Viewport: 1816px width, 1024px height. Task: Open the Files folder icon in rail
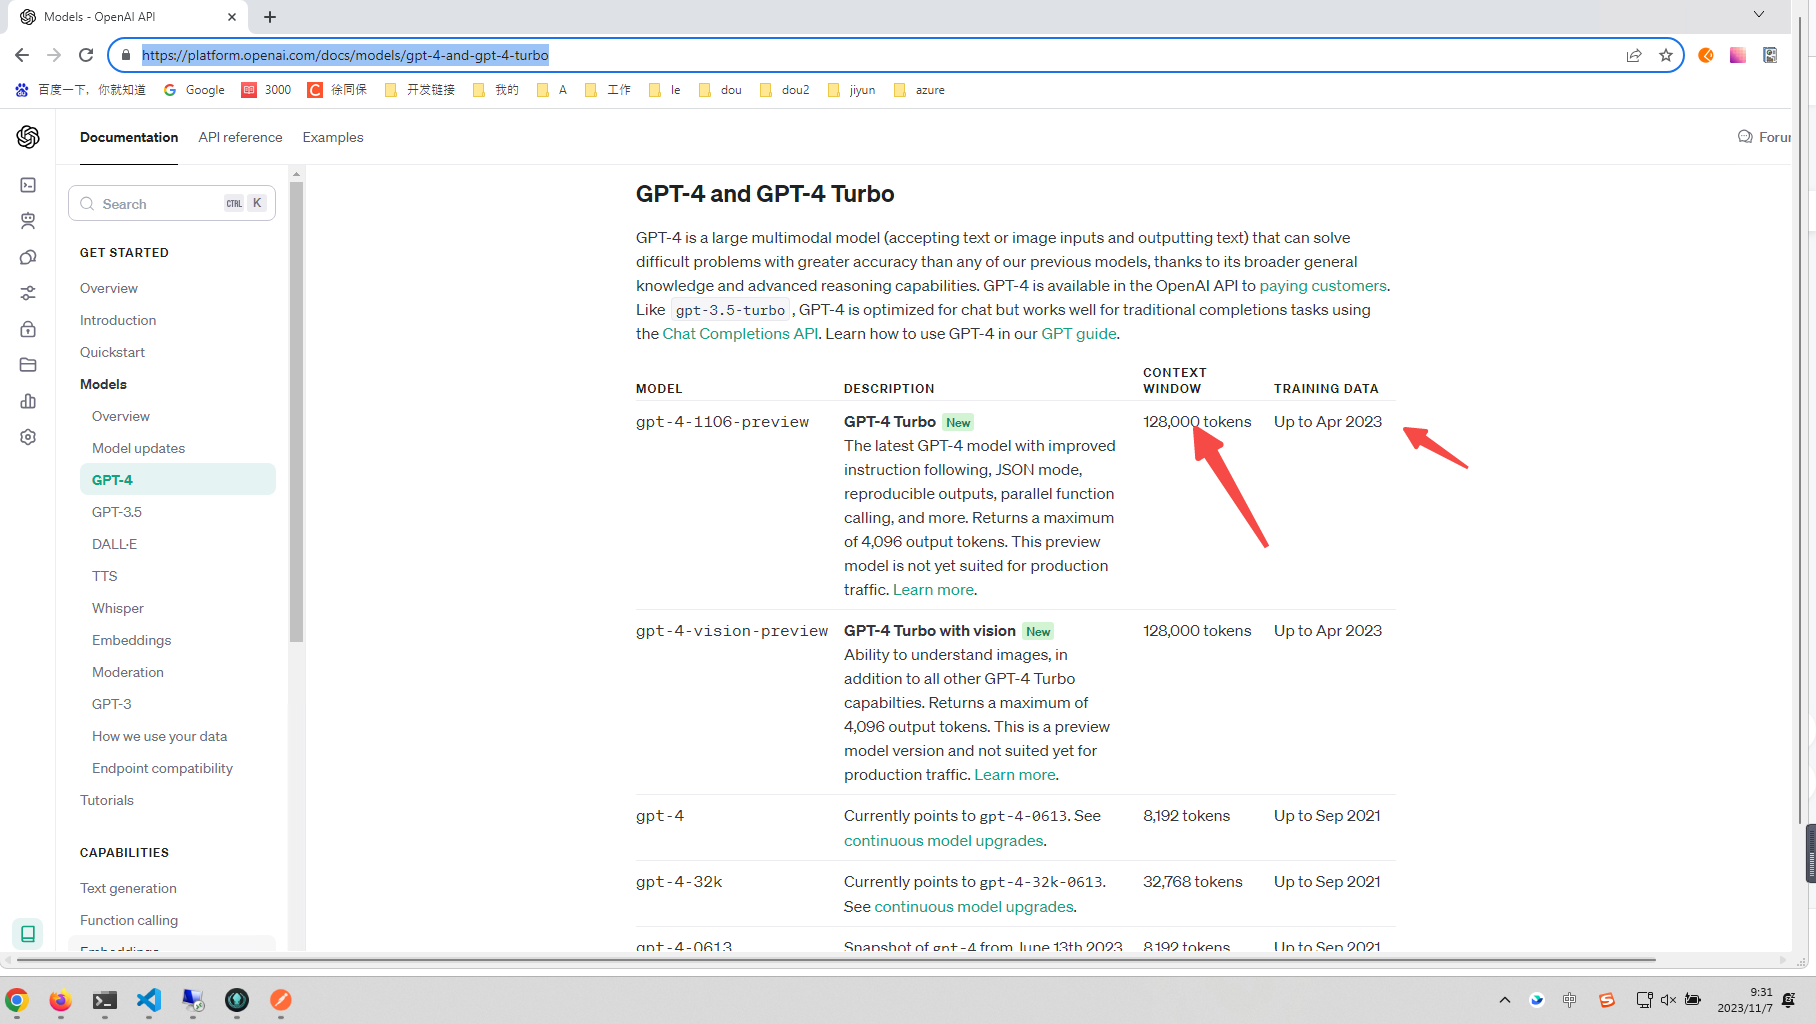tap(28, 365)
